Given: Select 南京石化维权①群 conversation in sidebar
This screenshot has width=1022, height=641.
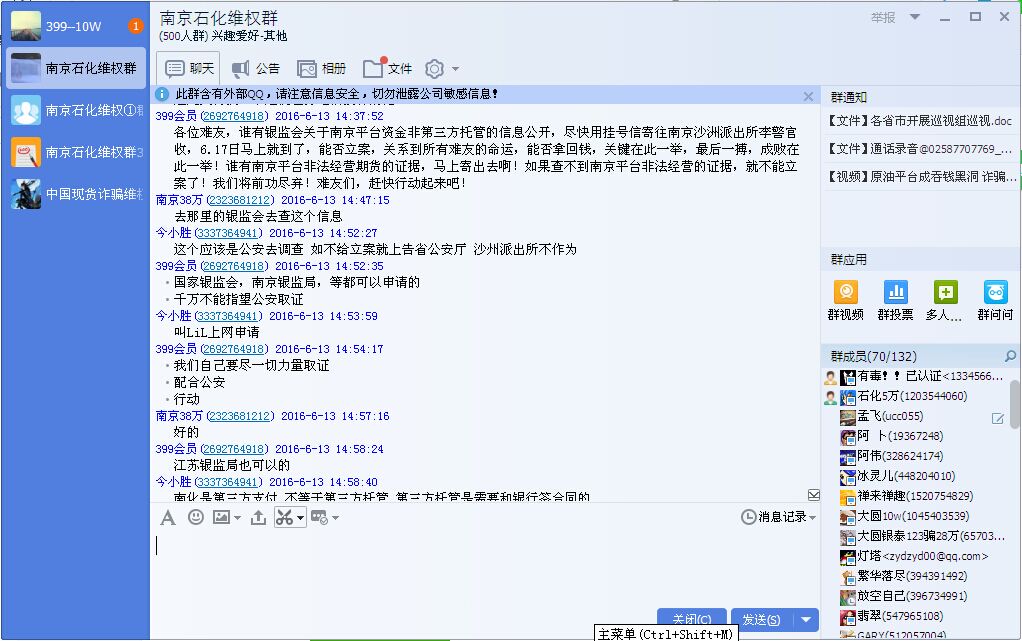Looking at the screenshot, I should (76, 110).
